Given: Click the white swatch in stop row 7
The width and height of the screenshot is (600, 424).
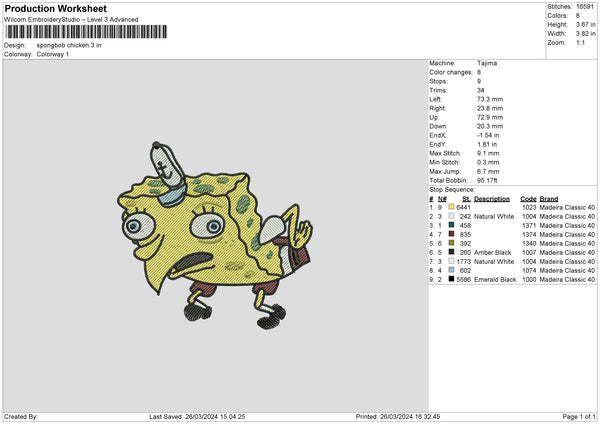Looking at the screenshot, I should click(x=451, y=261).
